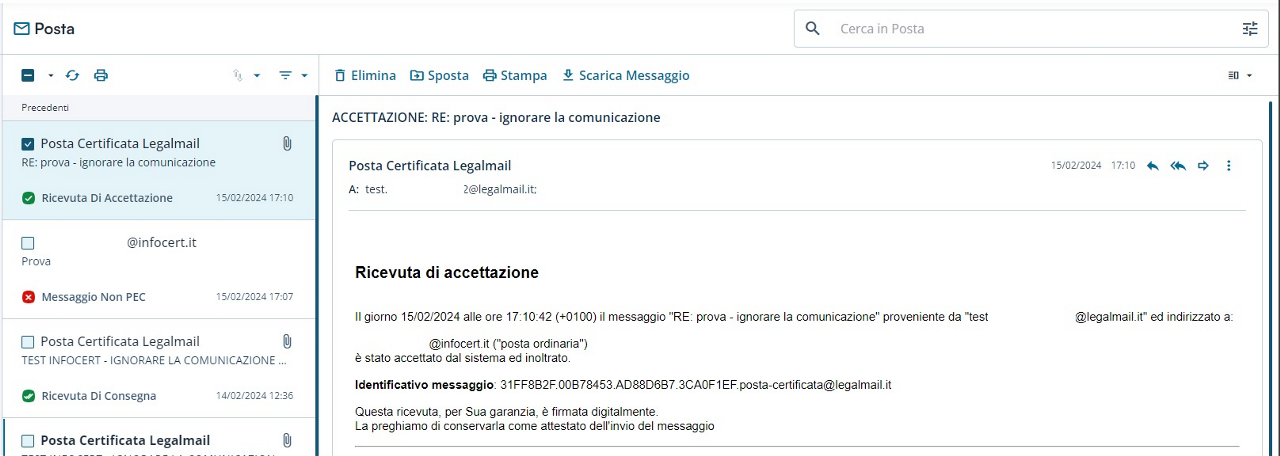This screenshot has height=456, width=1280.
Task: Tick the Ricevuta Di Consegna message checkbox
Action: (x=28, y=342)
